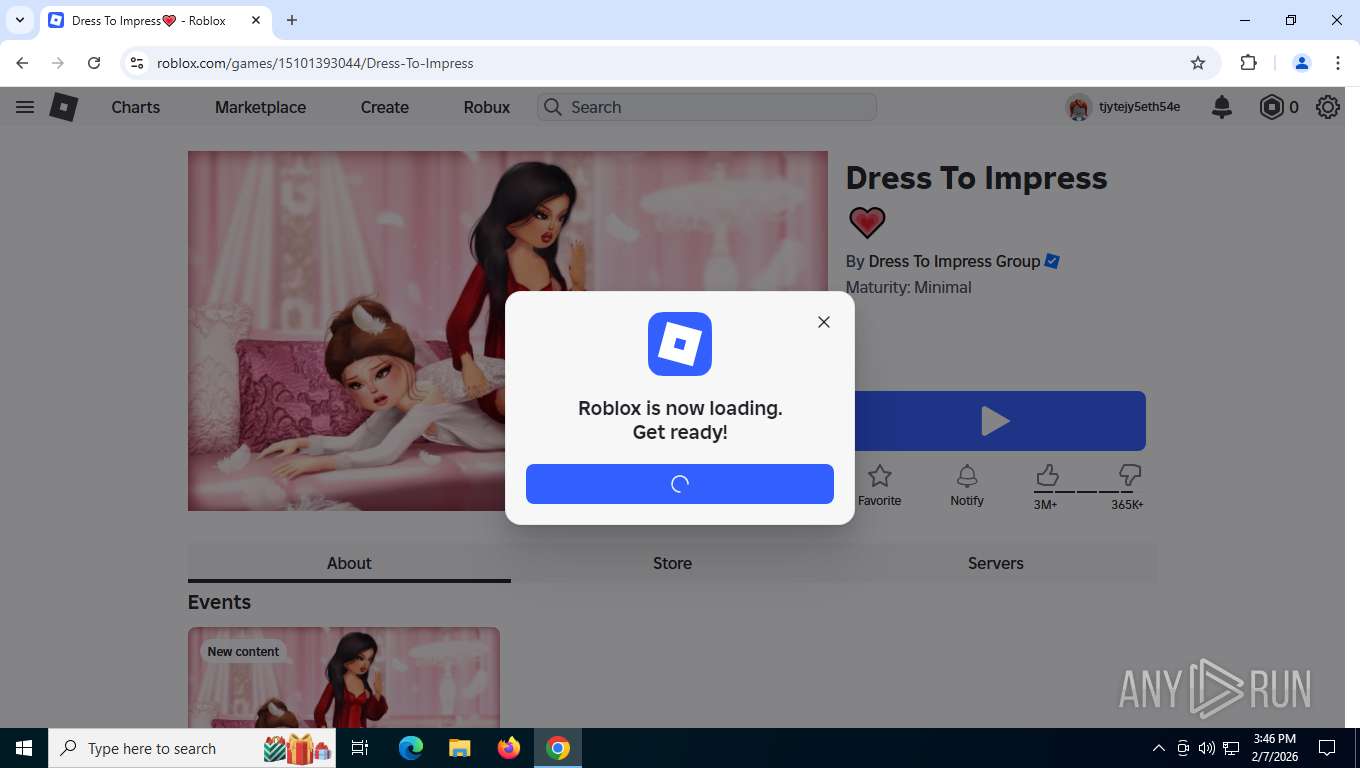This screenshot has width=1360, height=768.
Task: Open the Chrome extensions puzzle icon
Action: [x=1248, y=63]
